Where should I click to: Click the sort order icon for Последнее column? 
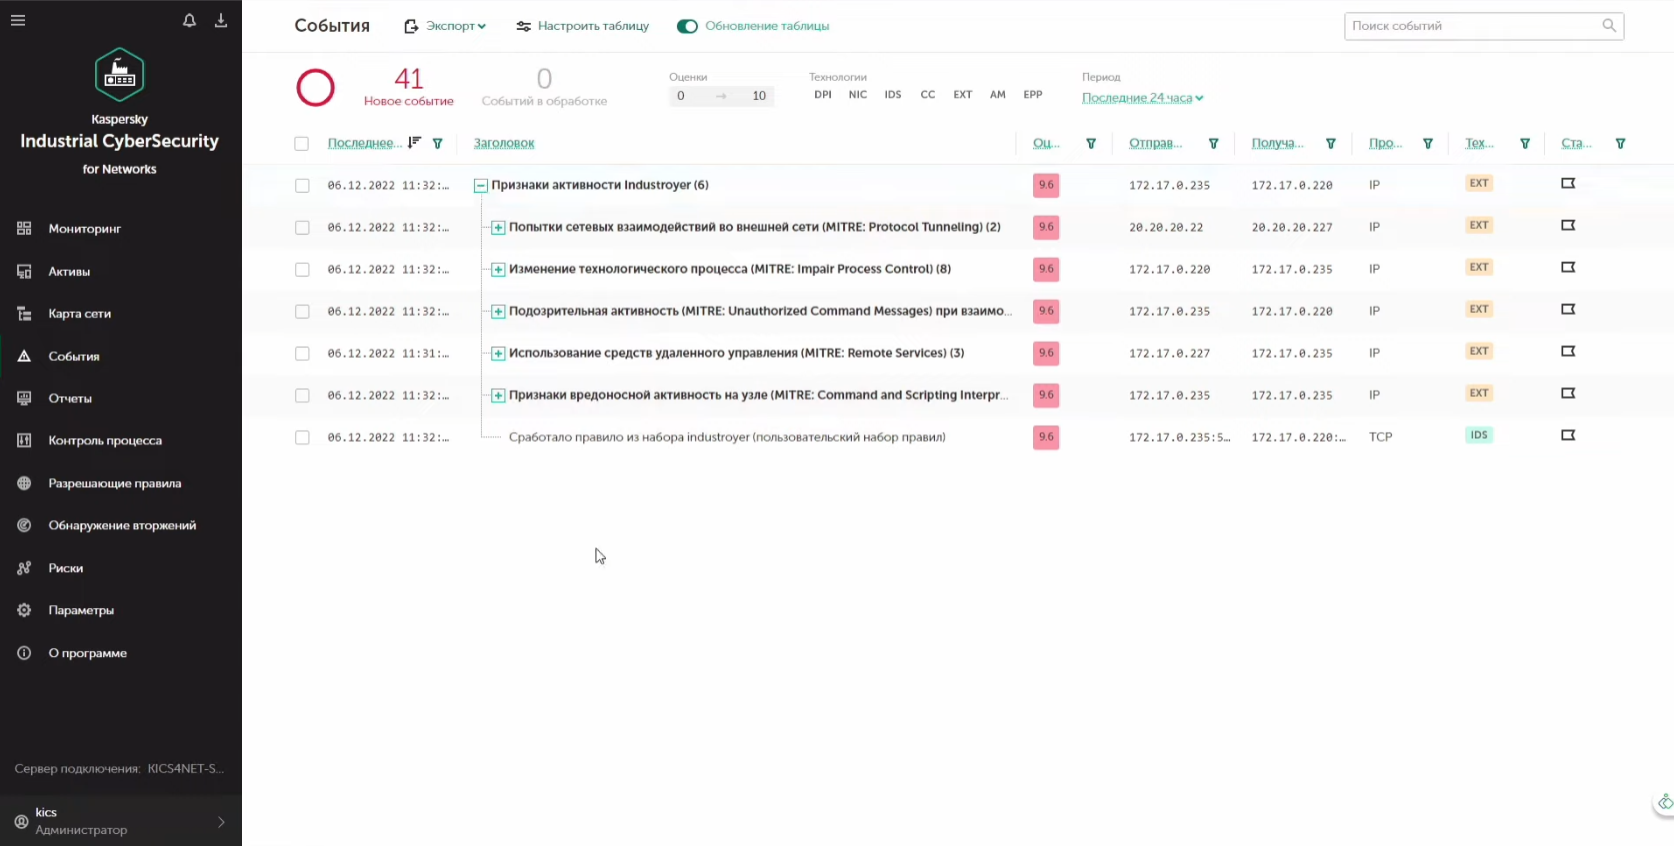coord(414,143)
